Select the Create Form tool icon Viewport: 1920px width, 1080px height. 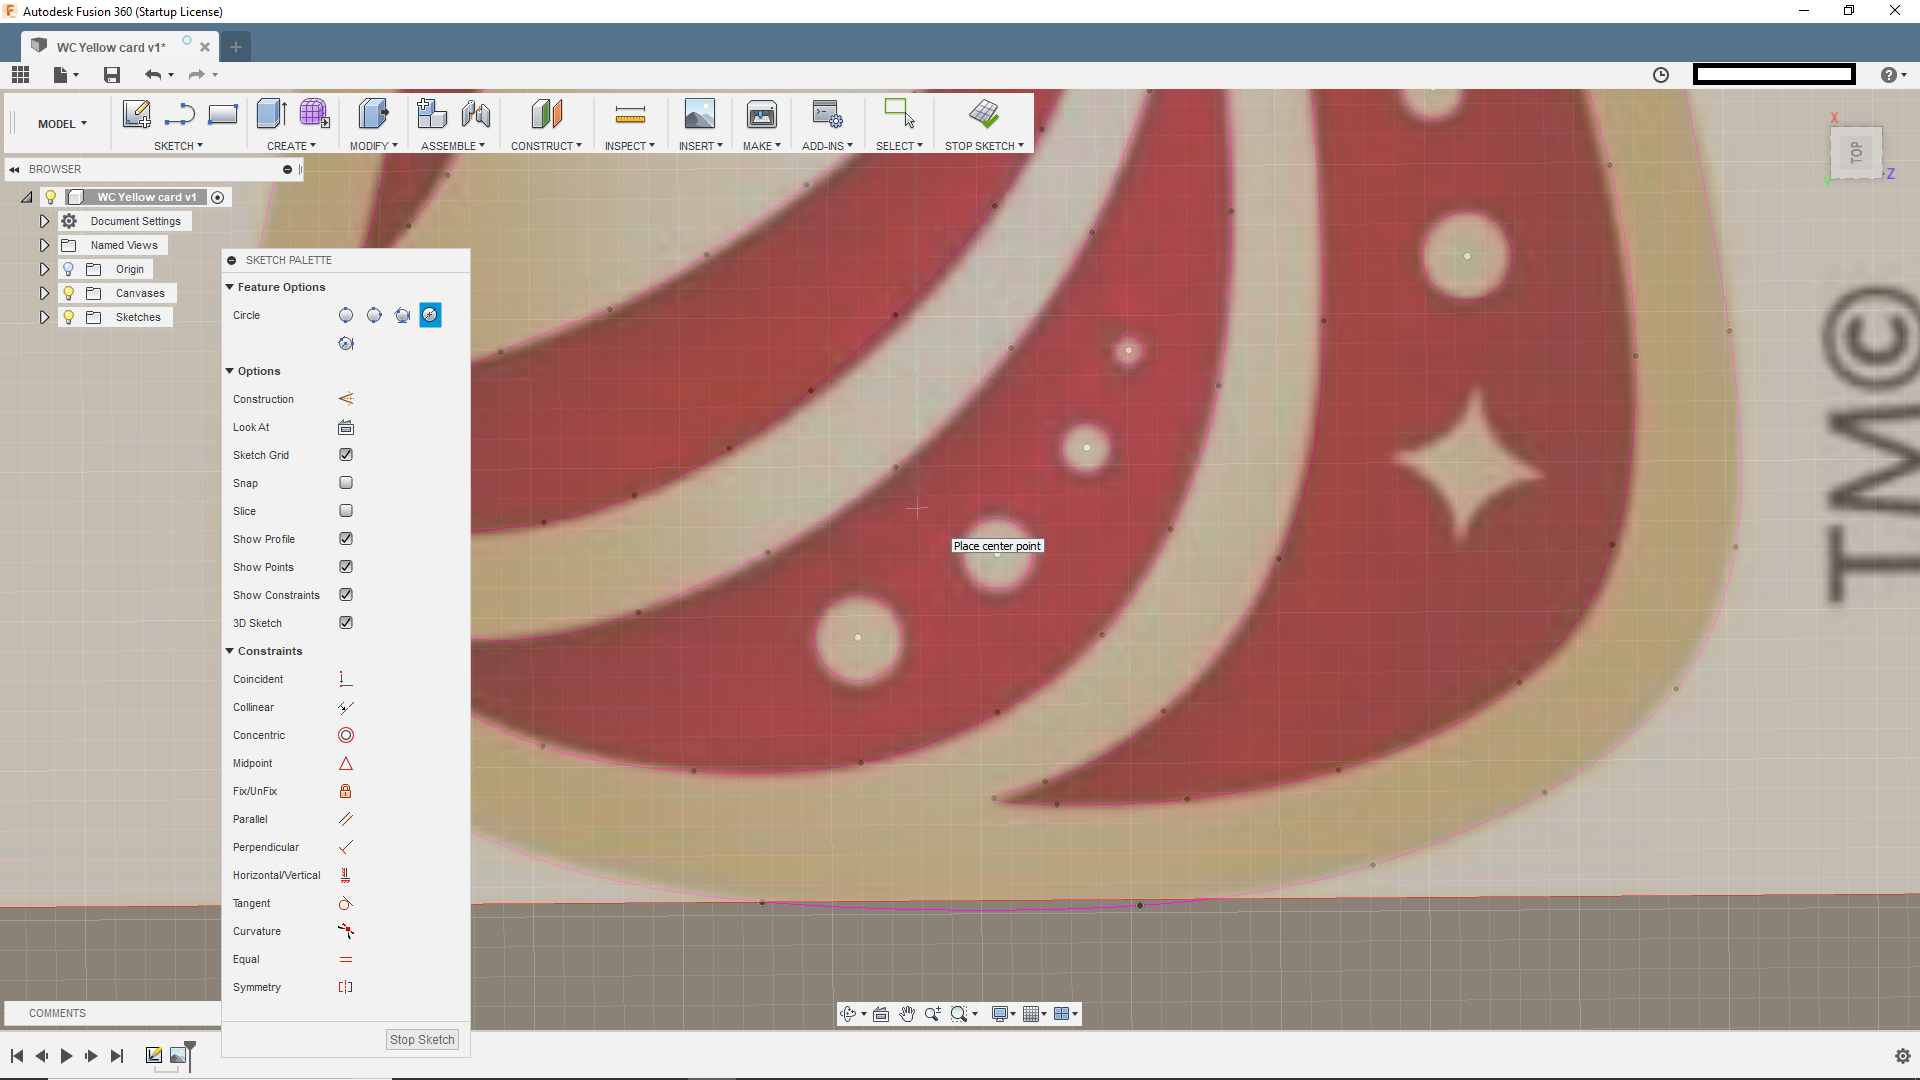tap(314, 114)
